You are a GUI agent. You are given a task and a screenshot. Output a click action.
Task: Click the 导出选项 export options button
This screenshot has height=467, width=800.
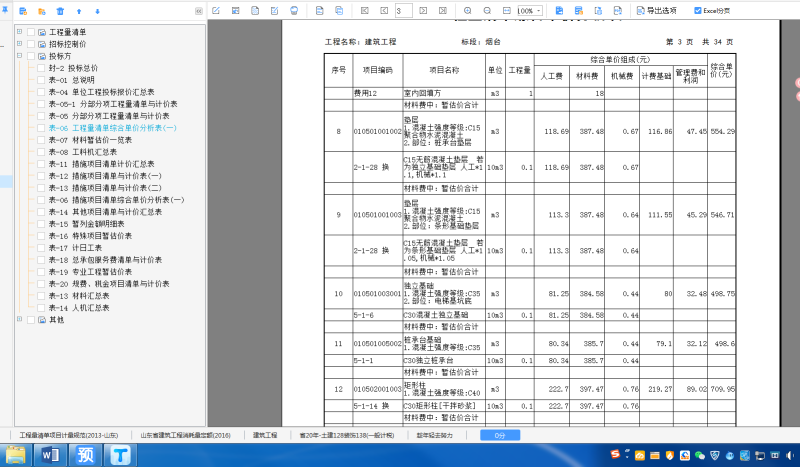[655, 10]
